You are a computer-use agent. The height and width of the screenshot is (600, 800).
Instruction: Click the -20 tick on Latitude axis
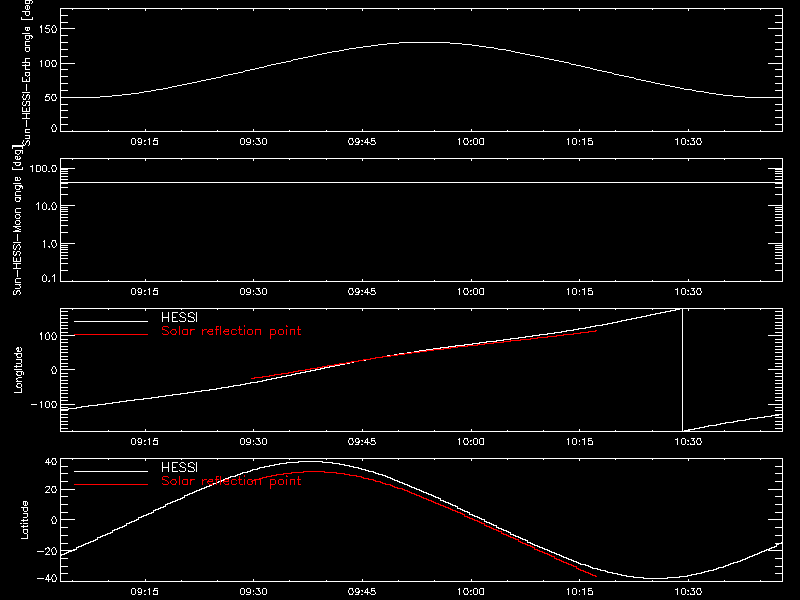(47, 552)
